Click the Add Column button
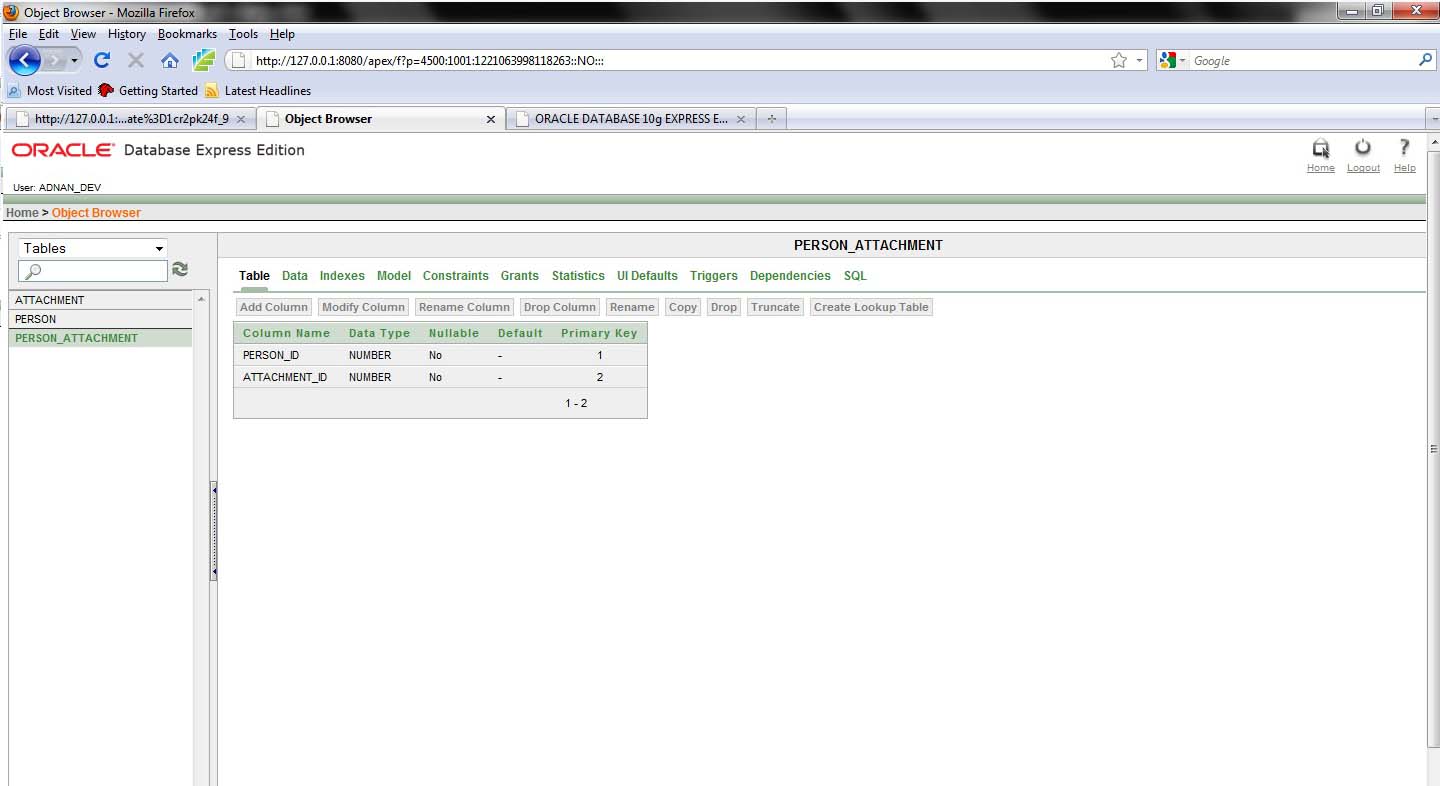Screen dimensions: 1440x786 click(273, 306)
